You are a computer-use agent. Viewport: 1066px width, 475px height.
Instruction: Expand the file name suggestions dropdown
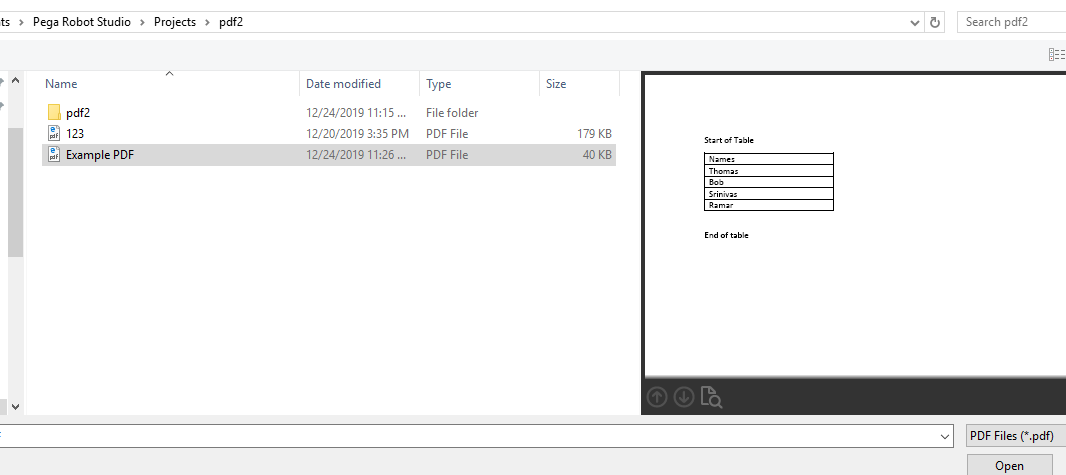click(944, 436)
